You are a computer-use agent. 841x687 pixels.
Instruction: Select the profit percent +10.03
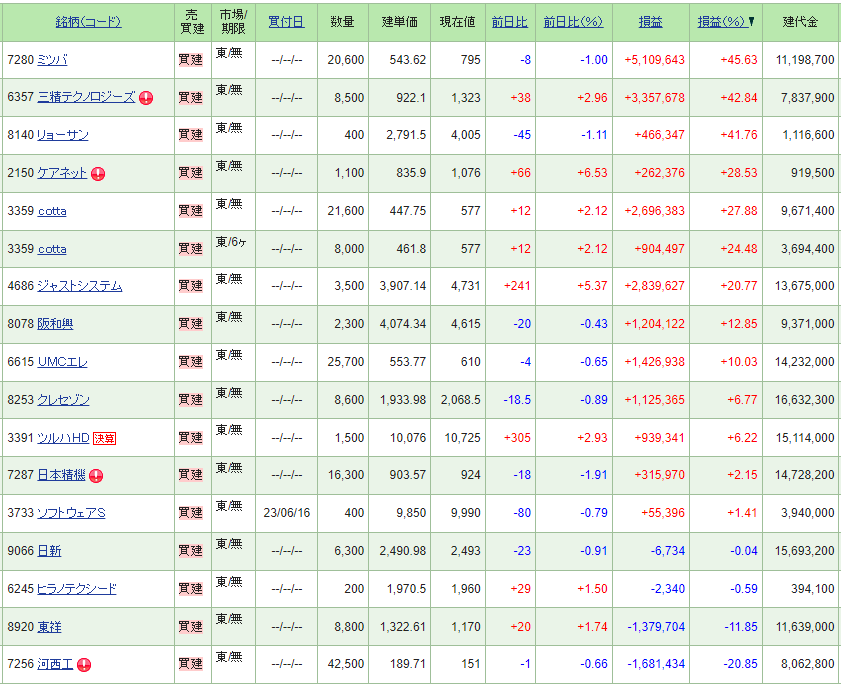739,362
